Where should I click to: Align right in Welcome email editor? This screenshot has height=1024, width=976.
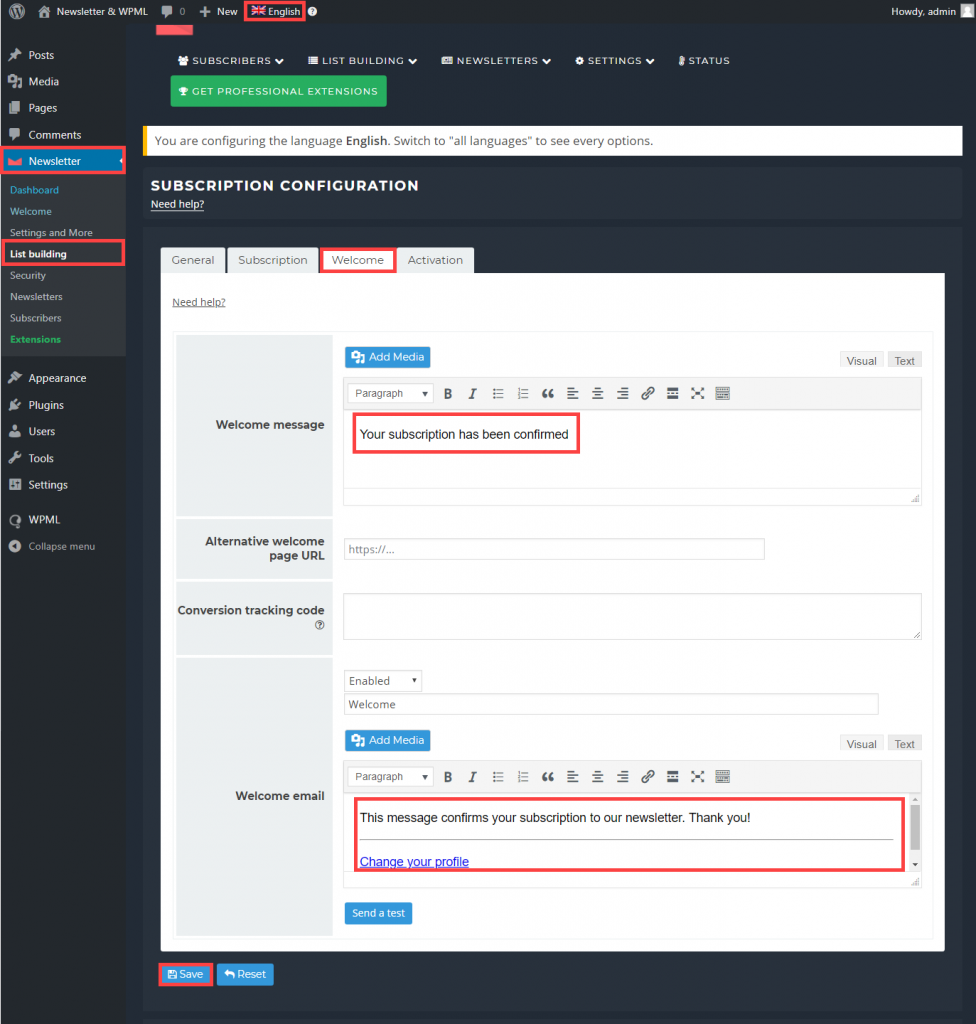coord(623,776)
